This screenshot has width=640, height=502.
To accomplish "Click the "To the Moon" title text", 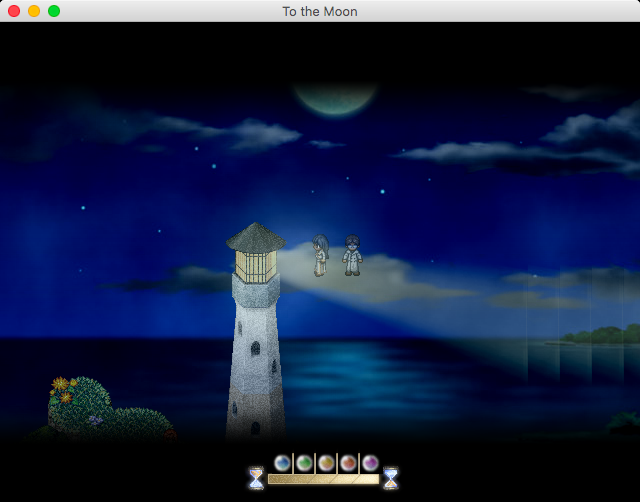I will pyautogui.click(x=320, y=11).
